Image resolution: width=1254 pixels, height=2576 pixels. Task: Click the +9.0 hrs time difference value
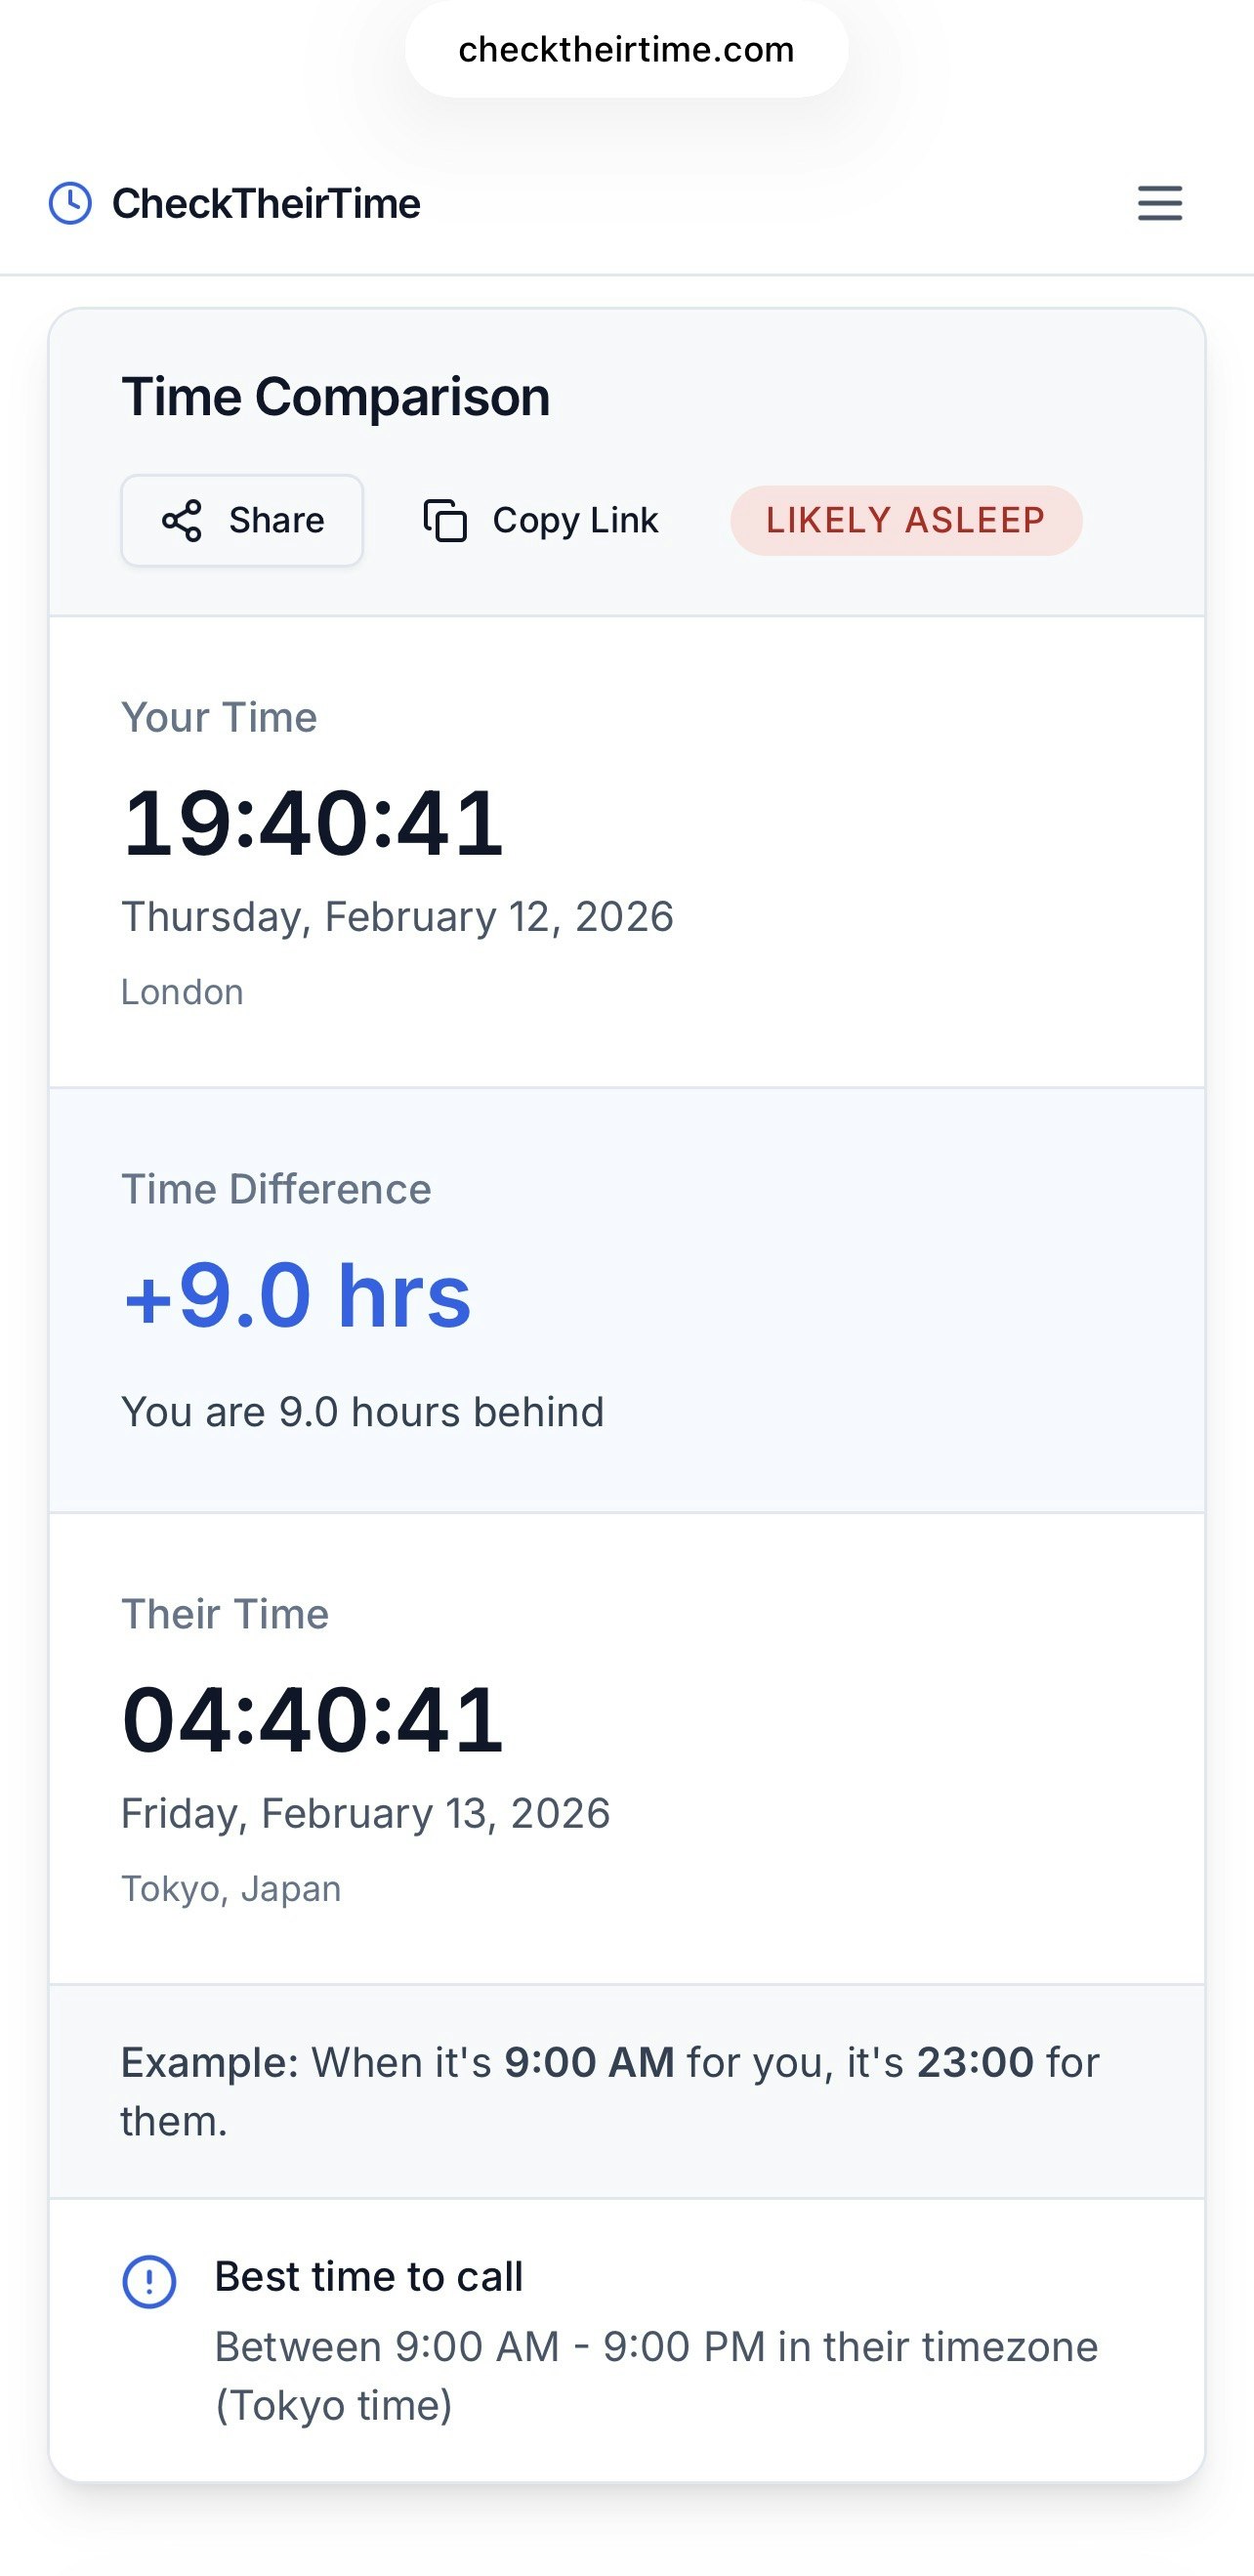click(x=296, y=1298)
